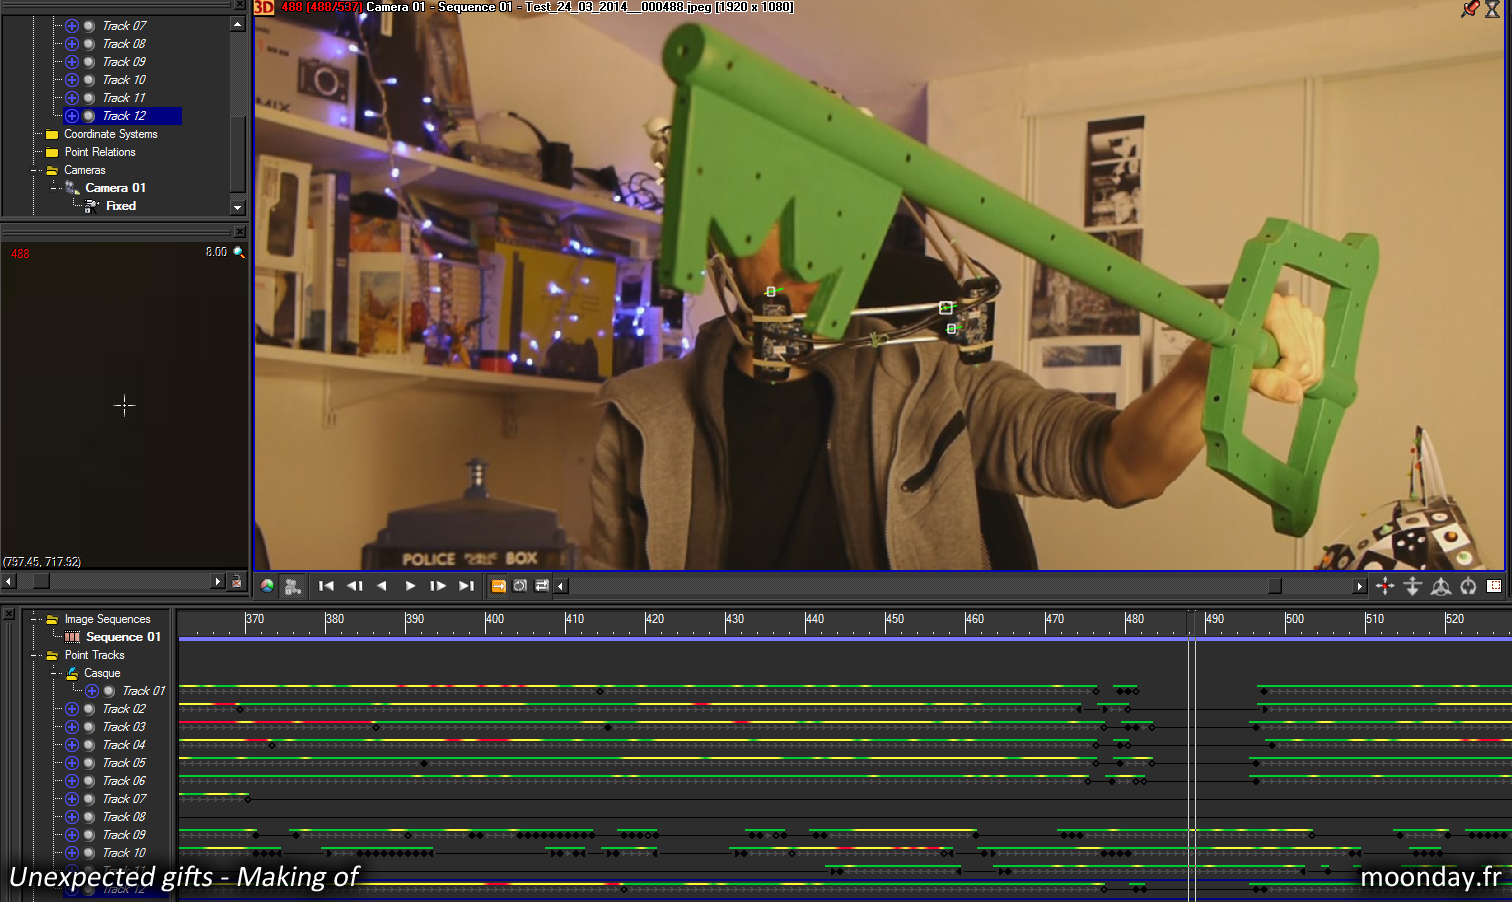Select Track 12 in the project tree

pyautogui.click(x=124, y=116)
